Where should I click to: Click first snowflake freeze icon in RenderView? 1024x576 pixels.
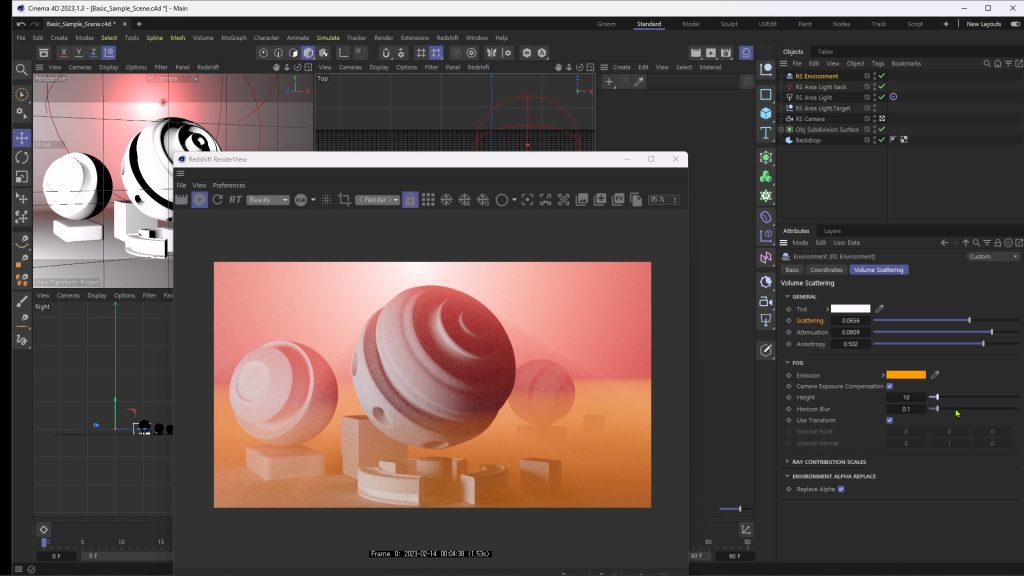446,200
